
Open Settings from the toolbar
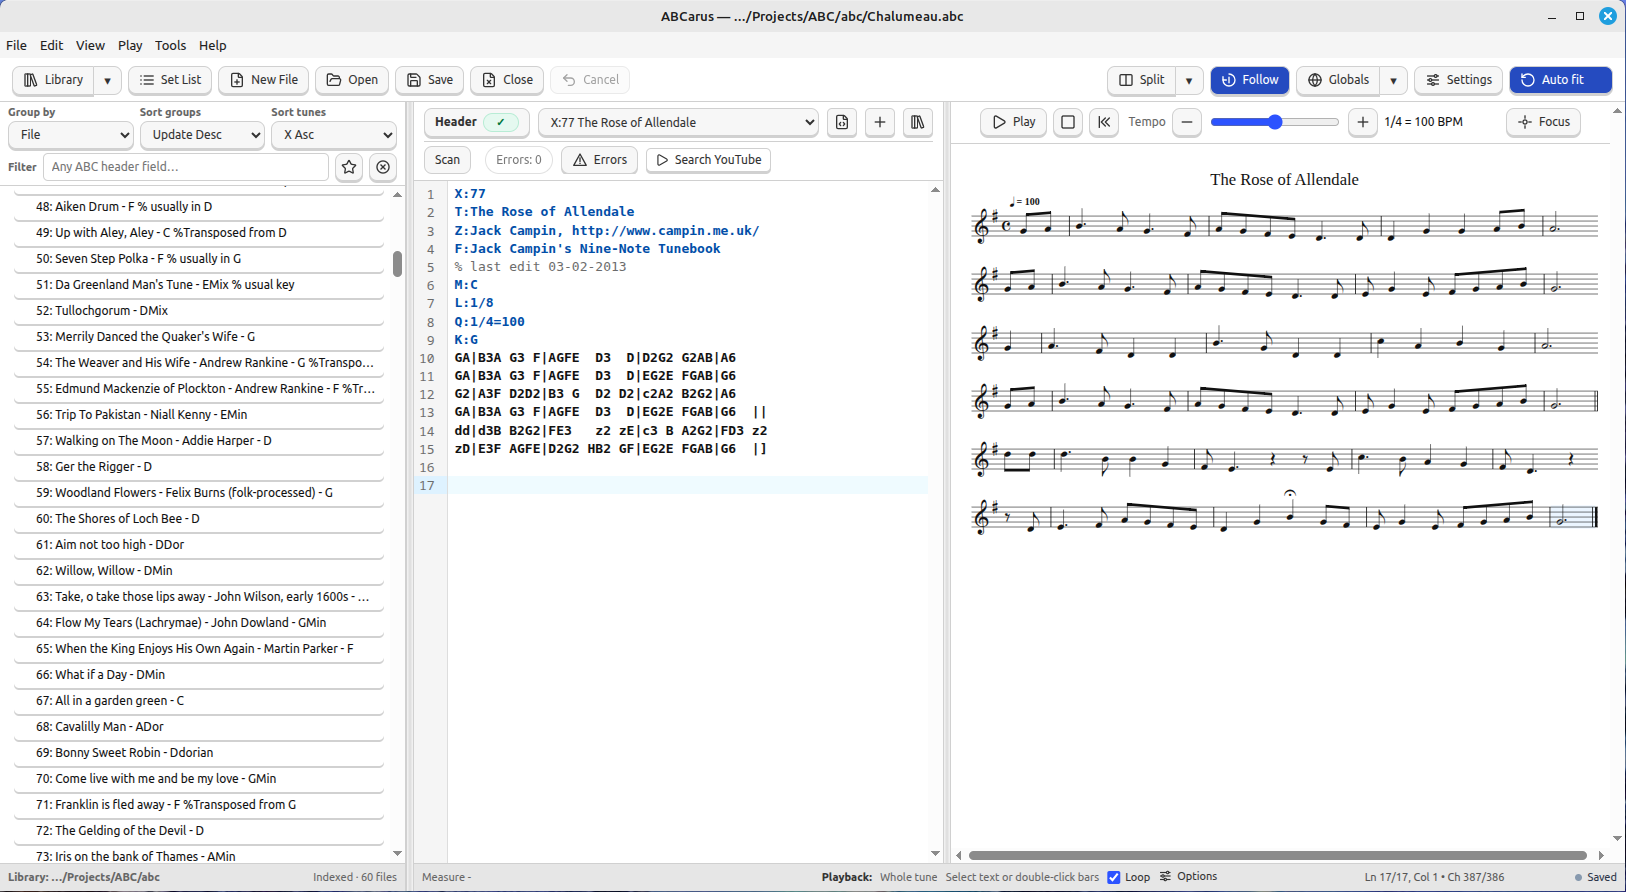pos(1459,80)
